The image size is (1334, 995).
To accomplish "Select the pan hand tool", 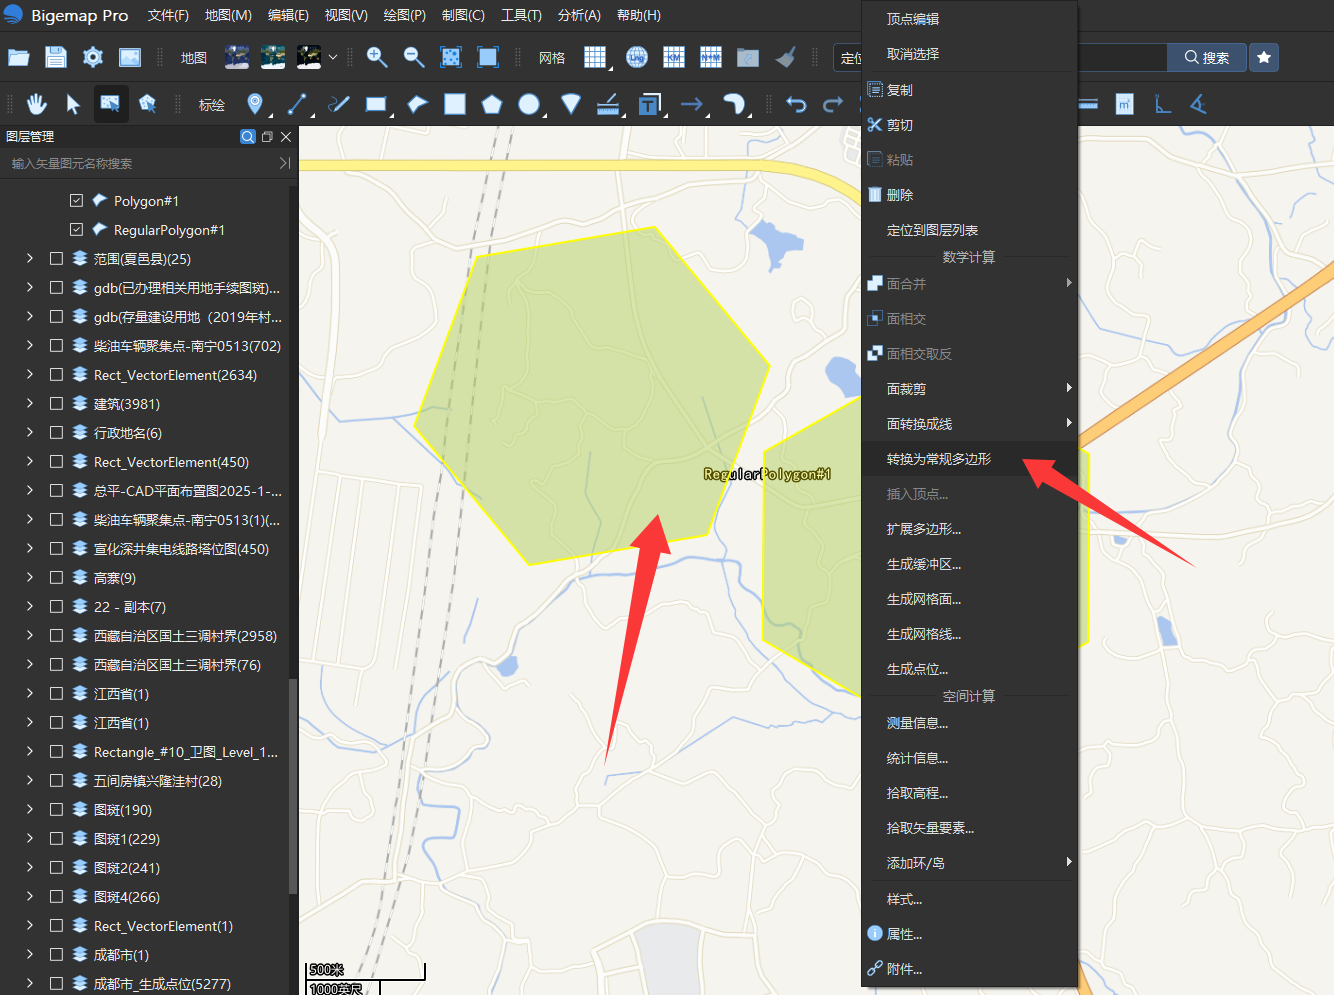I will pyautogui.click(x=37, y=104).
